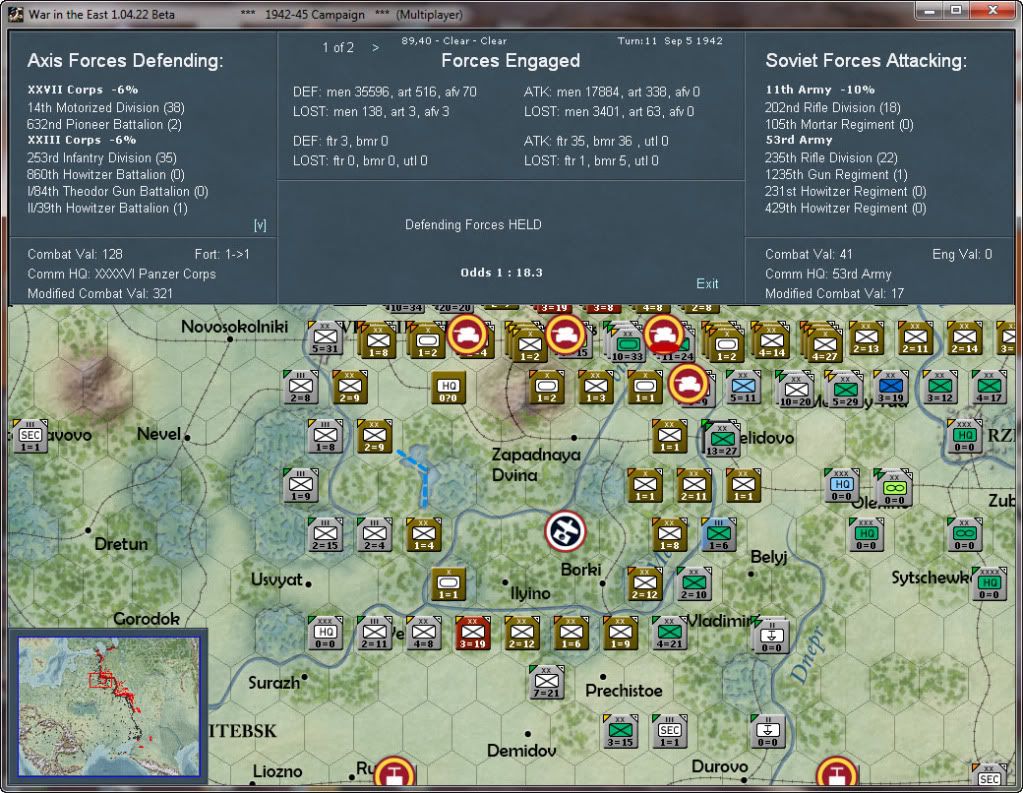Select the grey 4=8 division counter beside red 3=19
The image size is (1023, 793).
click(x=423, y=633)
